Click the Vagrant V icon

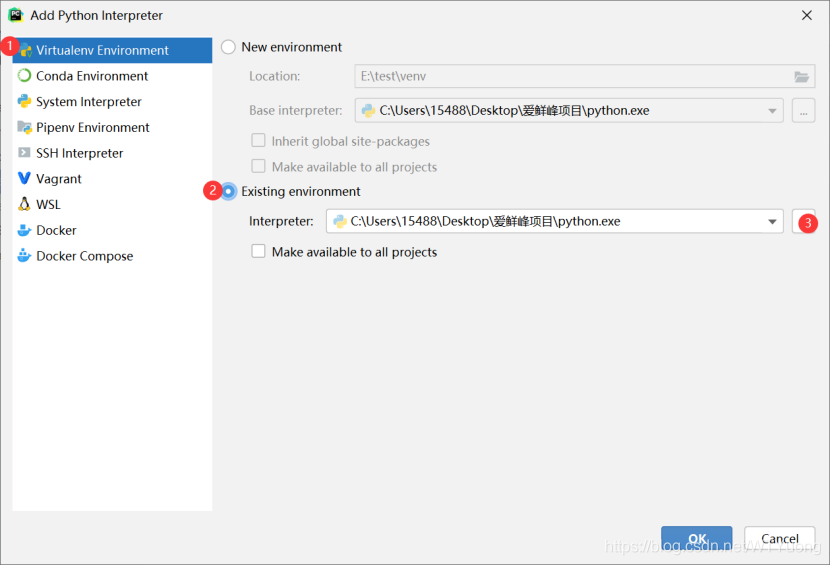(24, 178)
